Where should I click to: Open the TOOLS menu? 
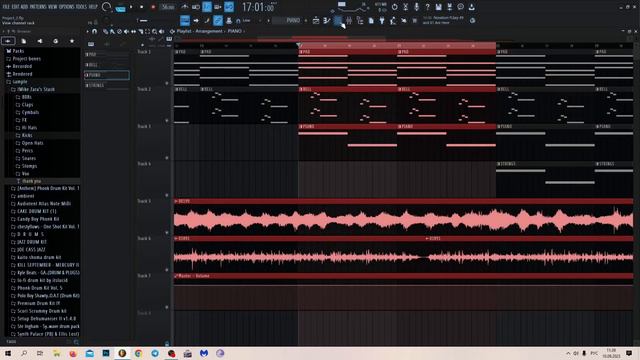(x=82, y=7)
